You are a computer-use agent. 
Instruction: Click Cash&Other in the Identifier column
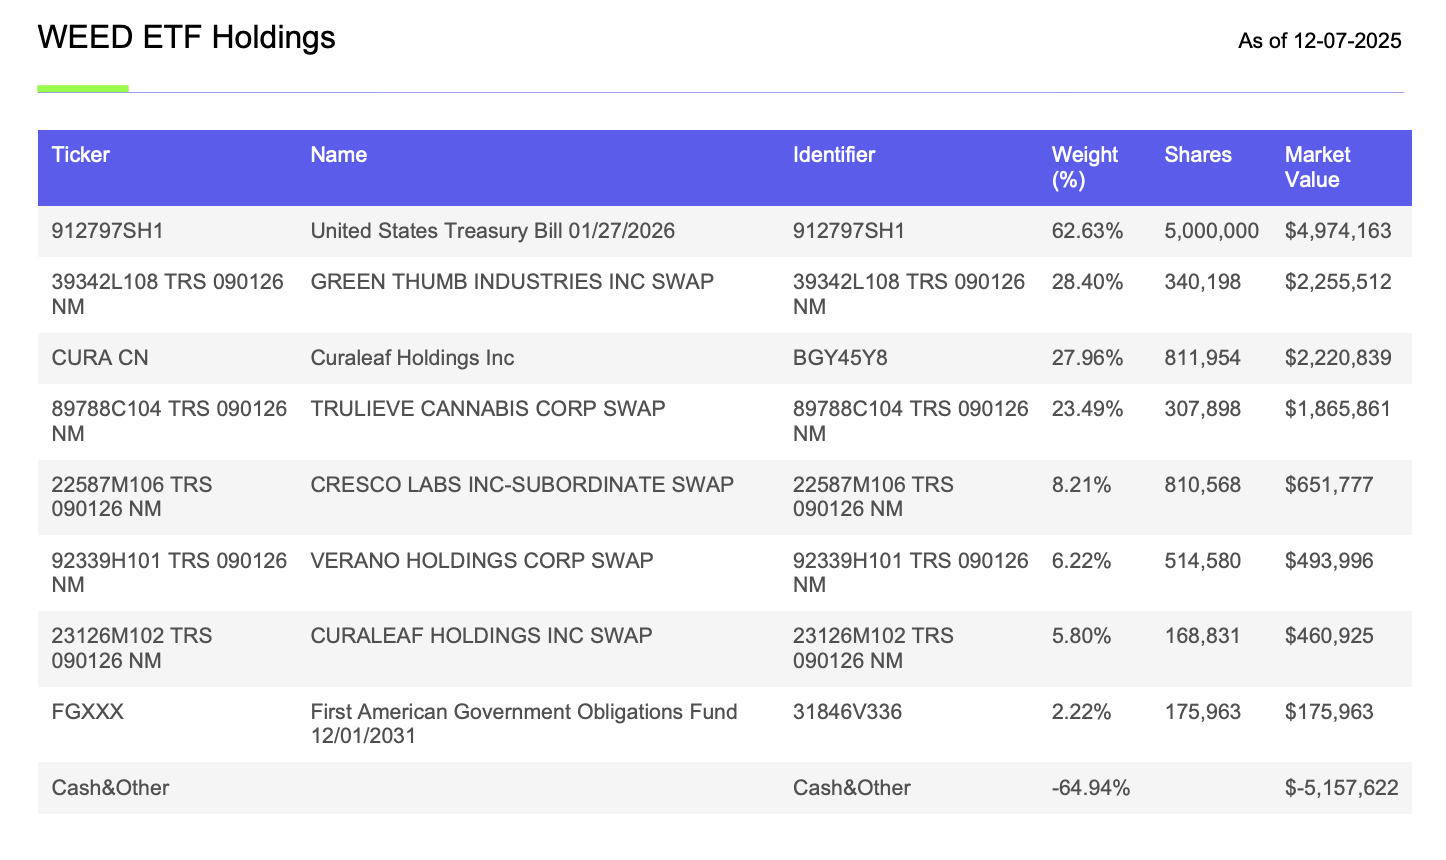851,788
